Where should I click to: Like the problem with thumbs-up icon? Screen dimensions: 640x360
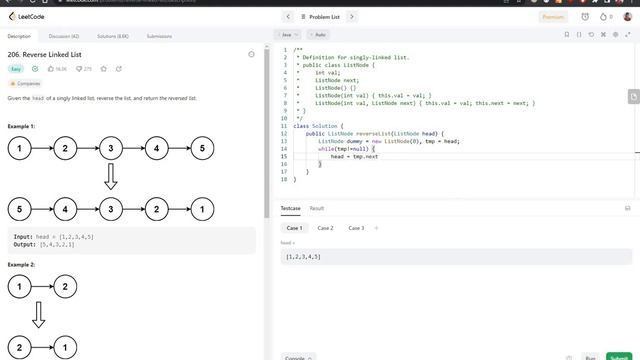51,69
